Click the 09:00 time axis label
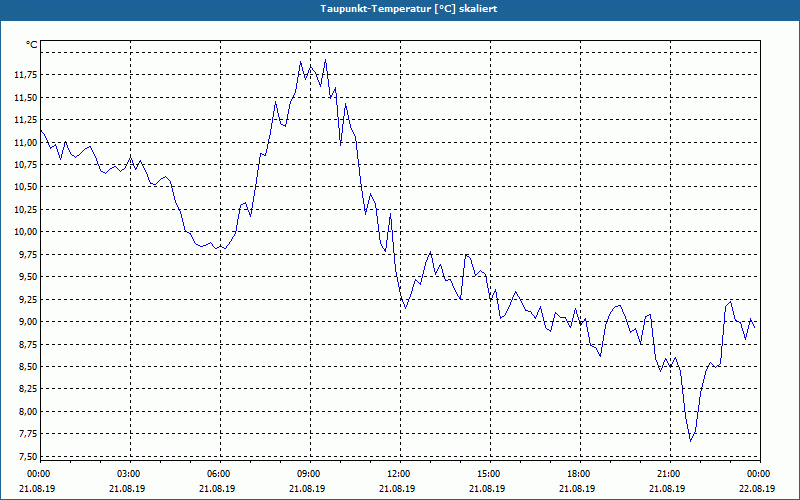800x500 pixels. [308, 474]
